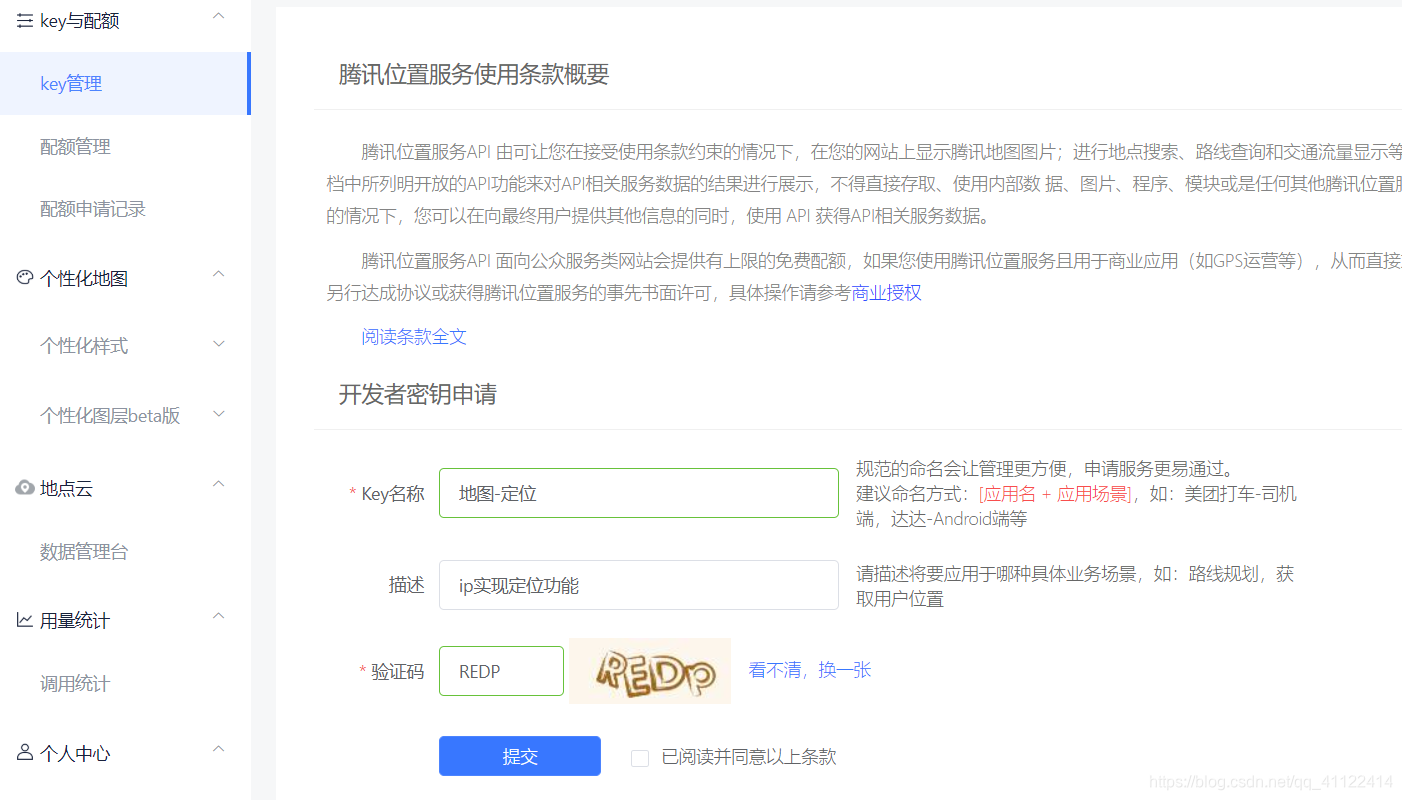Open 个性化图层beta版 menu item
The image size is (1402, 800).
[x=110, y=416]
